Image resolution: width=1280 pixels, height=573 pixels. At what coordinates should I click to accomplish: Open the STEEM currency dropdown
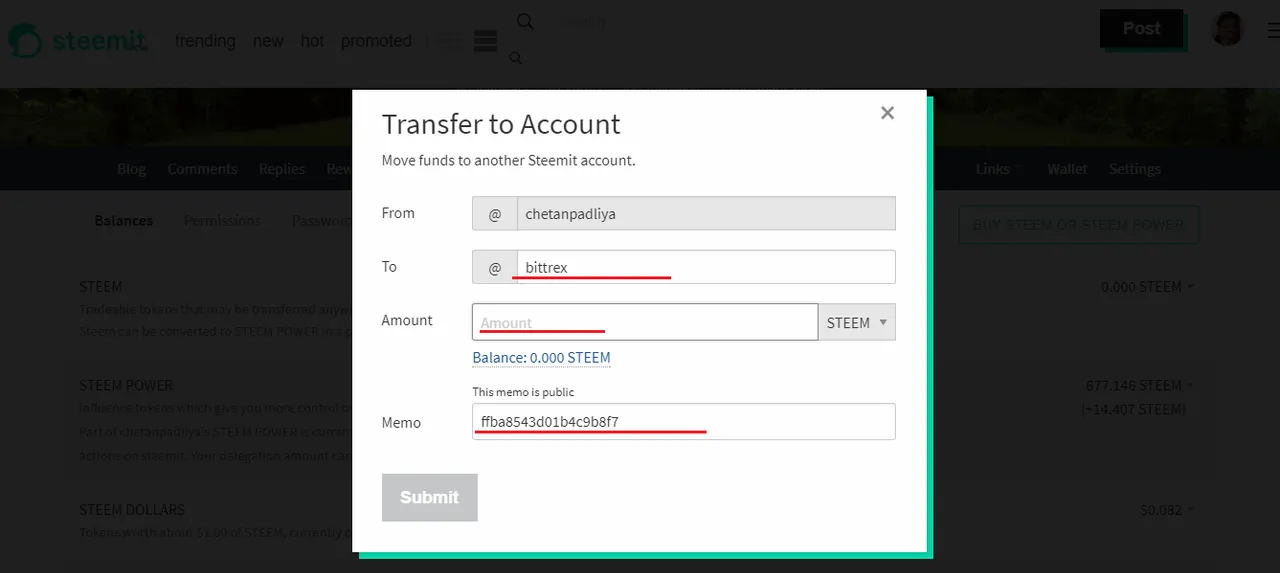857,323
